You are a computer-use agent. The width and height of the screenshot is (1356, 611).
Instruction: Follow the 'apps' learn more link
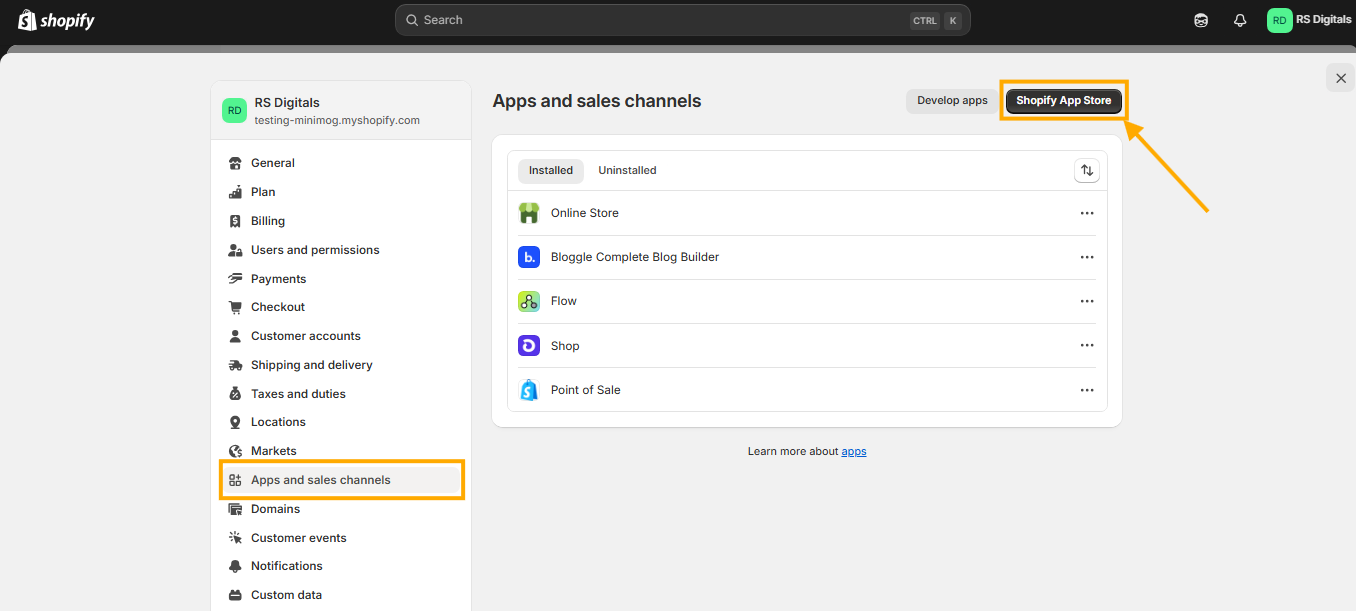tap(854, 452)
